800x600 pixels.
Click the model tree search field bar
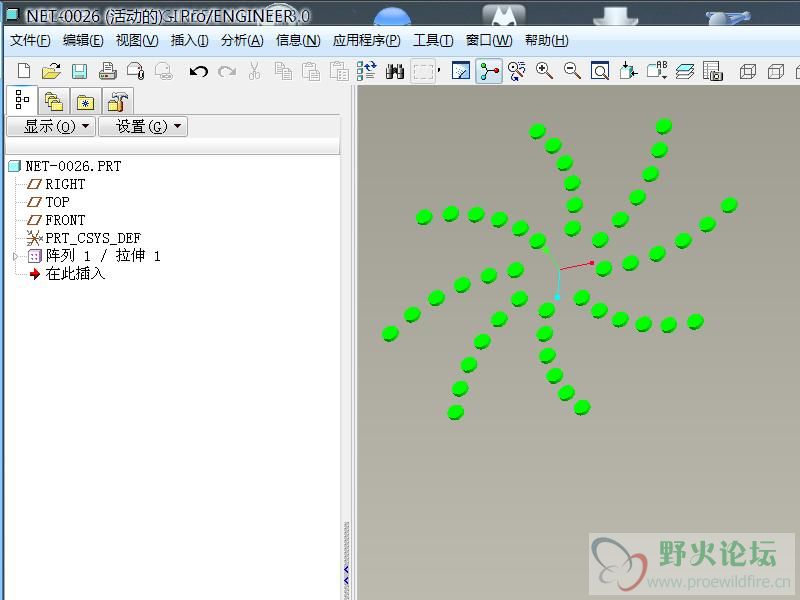click(172, 147)
